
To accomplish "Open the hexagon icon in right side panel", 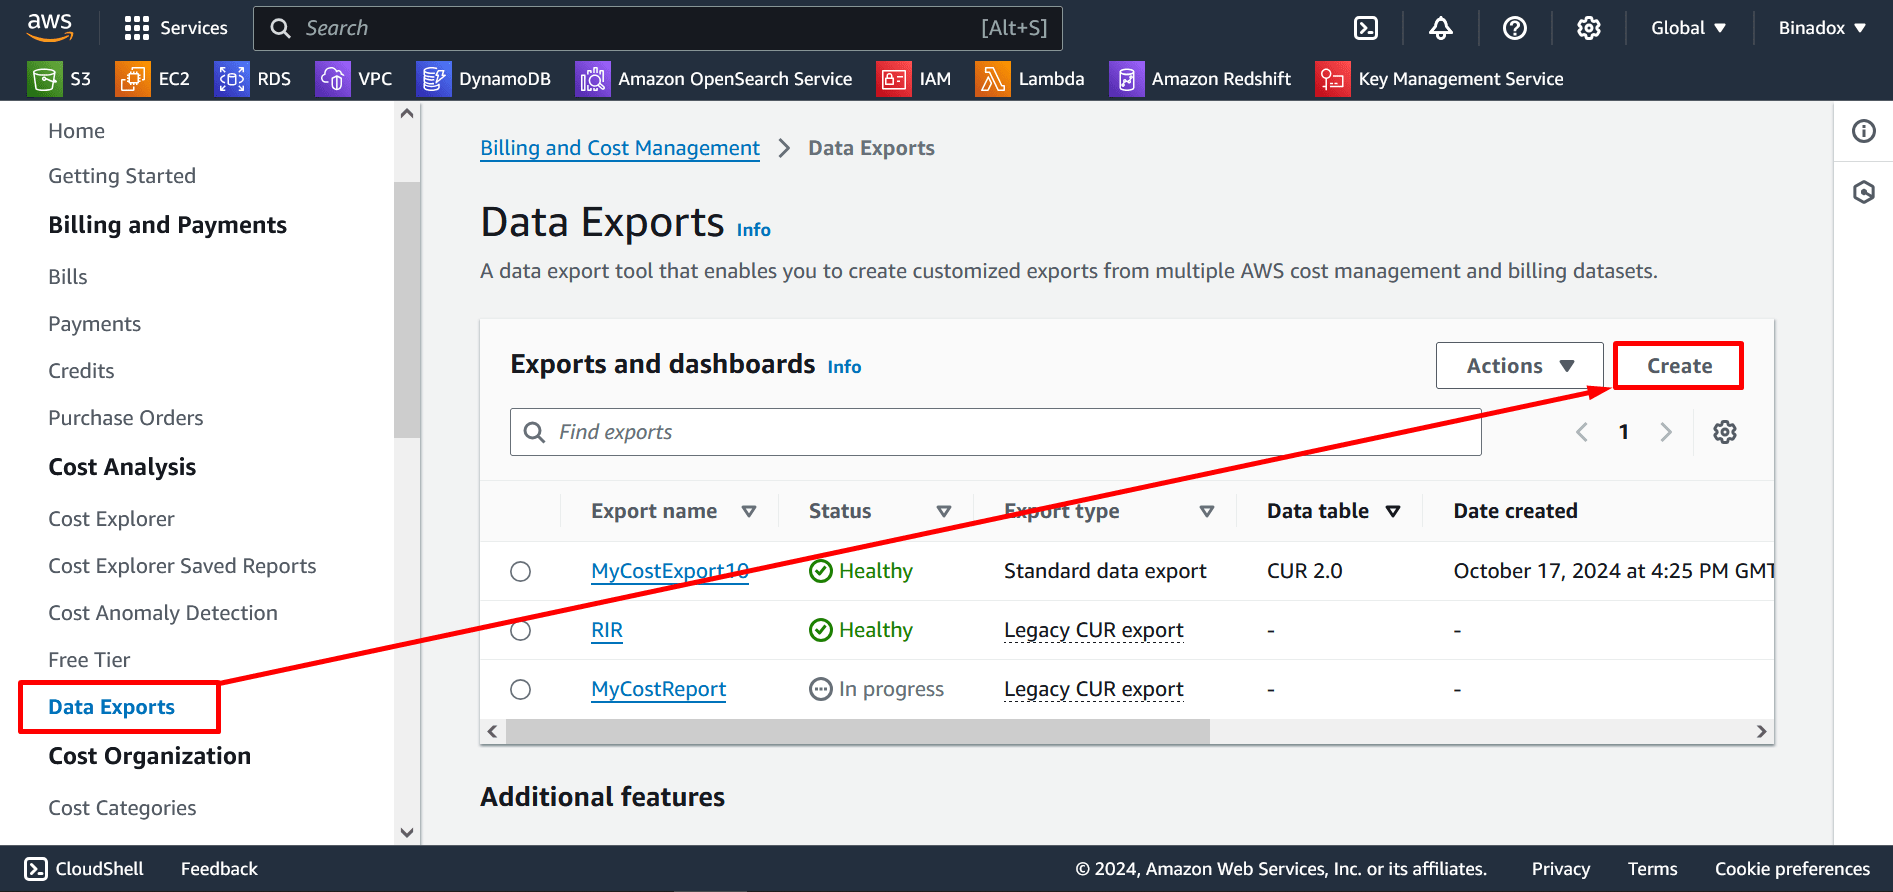I will pyautogui.click(x=1863, y=192).
